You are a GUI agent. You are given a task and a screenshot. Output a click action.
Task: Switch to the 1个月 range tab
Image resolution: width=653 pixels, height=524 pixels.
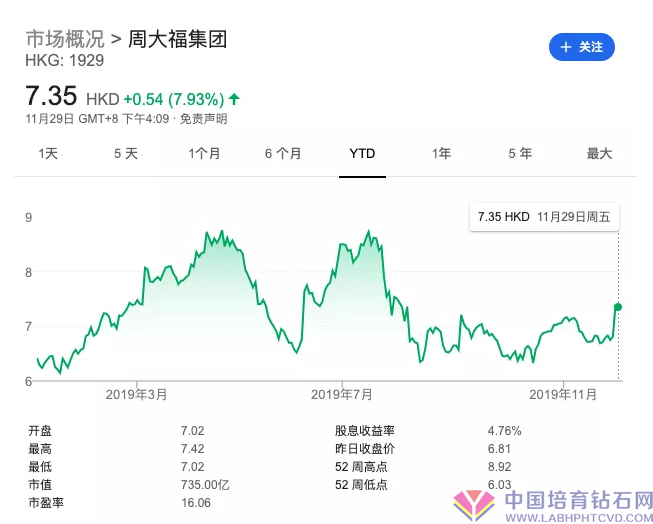(x=204, y=154)
